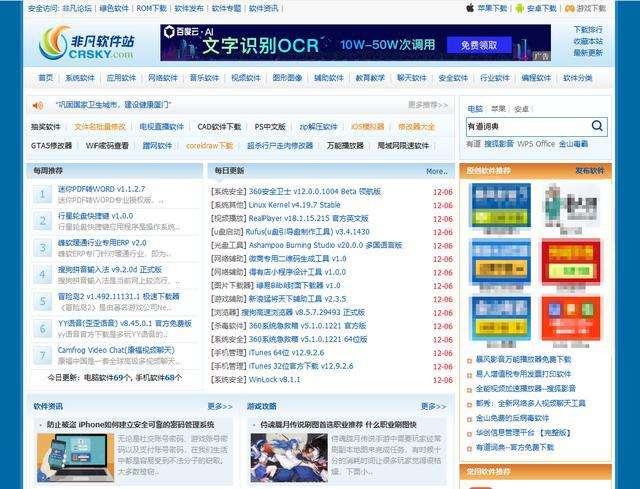The image size is (640, 489).
Task: Click rank badge 4 beside 搜狗拼音输入法
Action: 42,274
